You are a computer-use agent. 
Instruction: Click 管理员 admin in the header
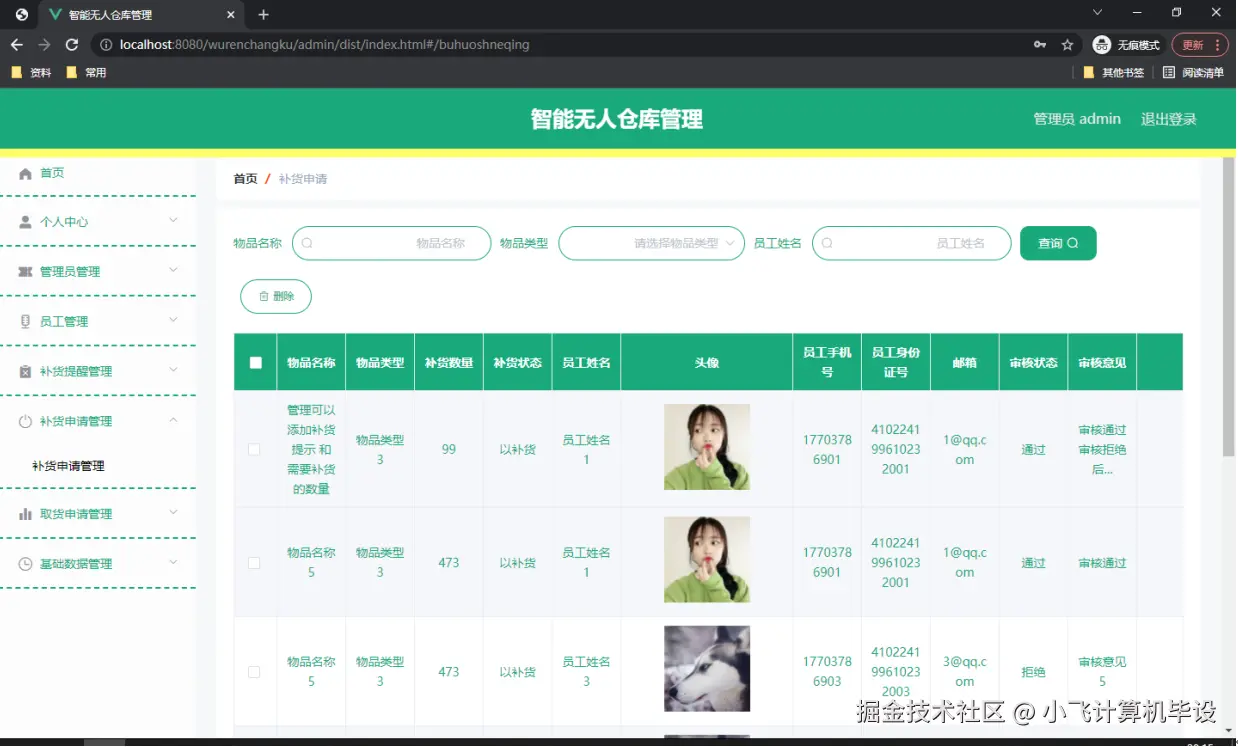1077,119
